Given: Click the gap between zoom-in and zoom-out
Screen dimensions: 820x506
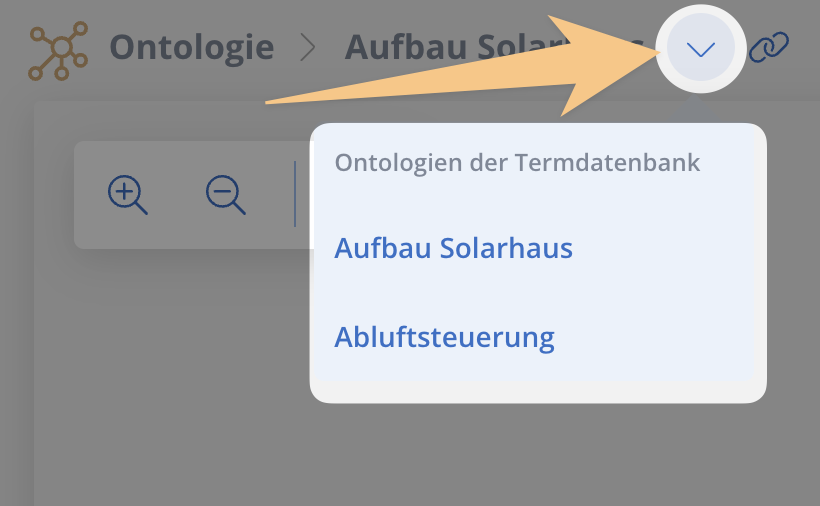Looking at the screenshot, I should click(177, 195).
